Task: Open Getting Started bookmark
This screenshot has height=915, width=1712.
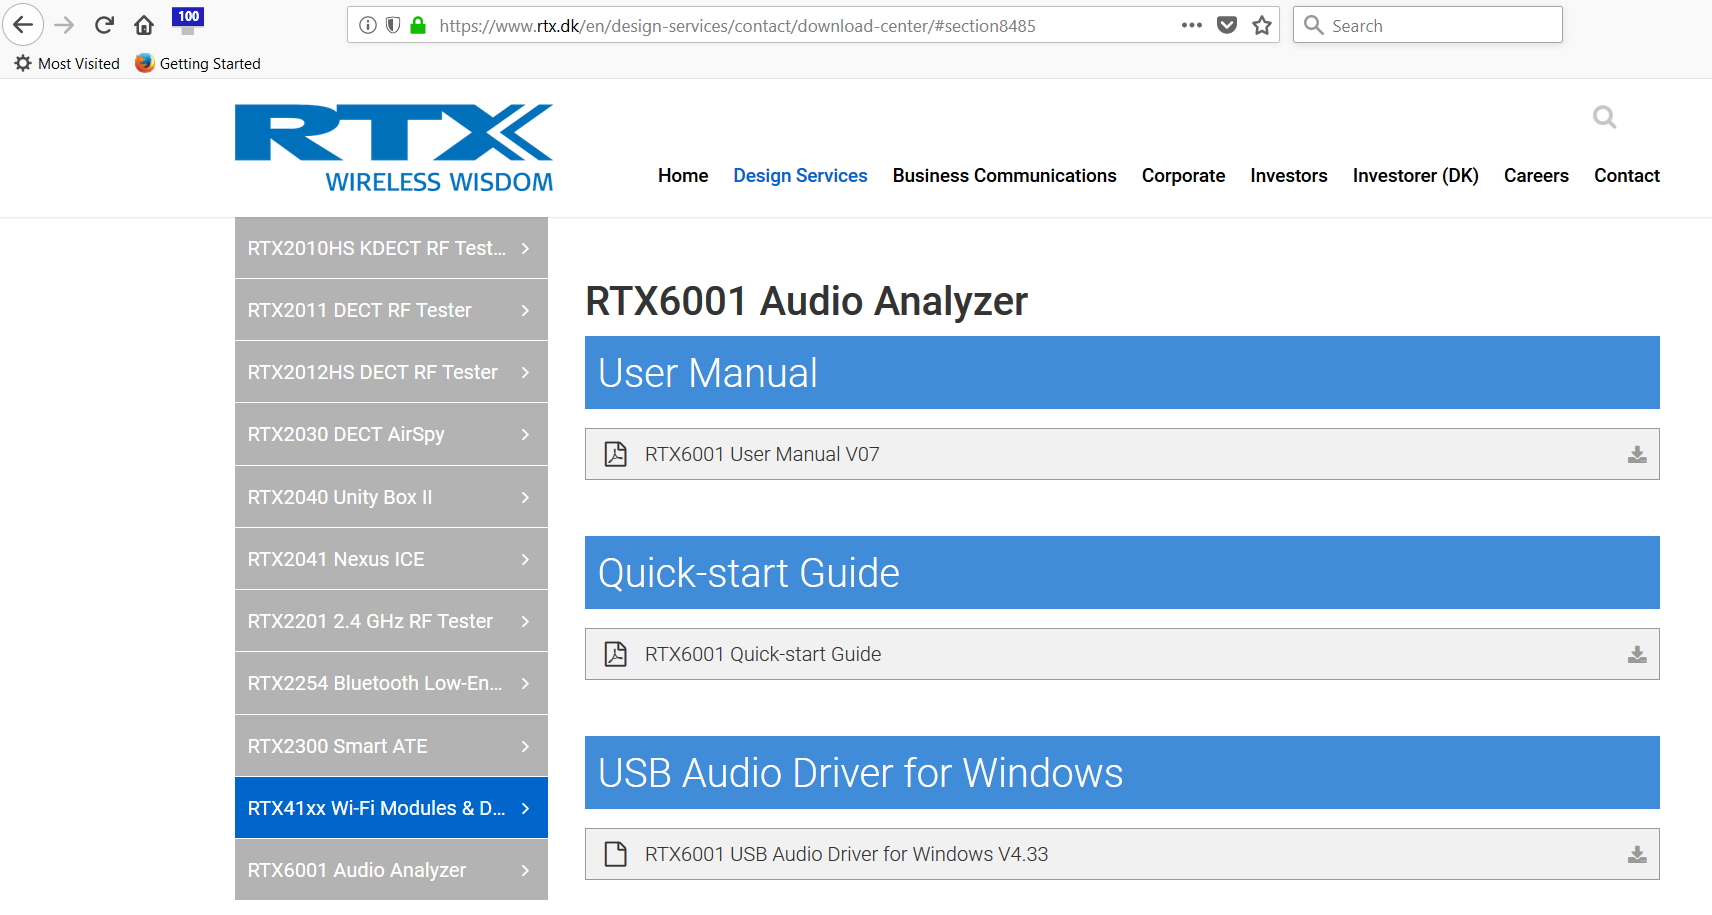Action: 198,63
